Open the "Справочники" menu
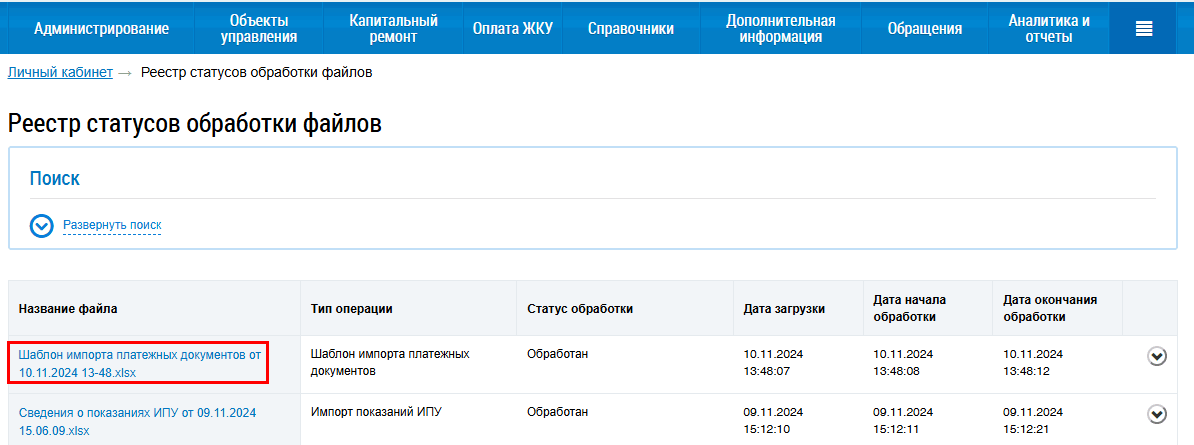 630,29
